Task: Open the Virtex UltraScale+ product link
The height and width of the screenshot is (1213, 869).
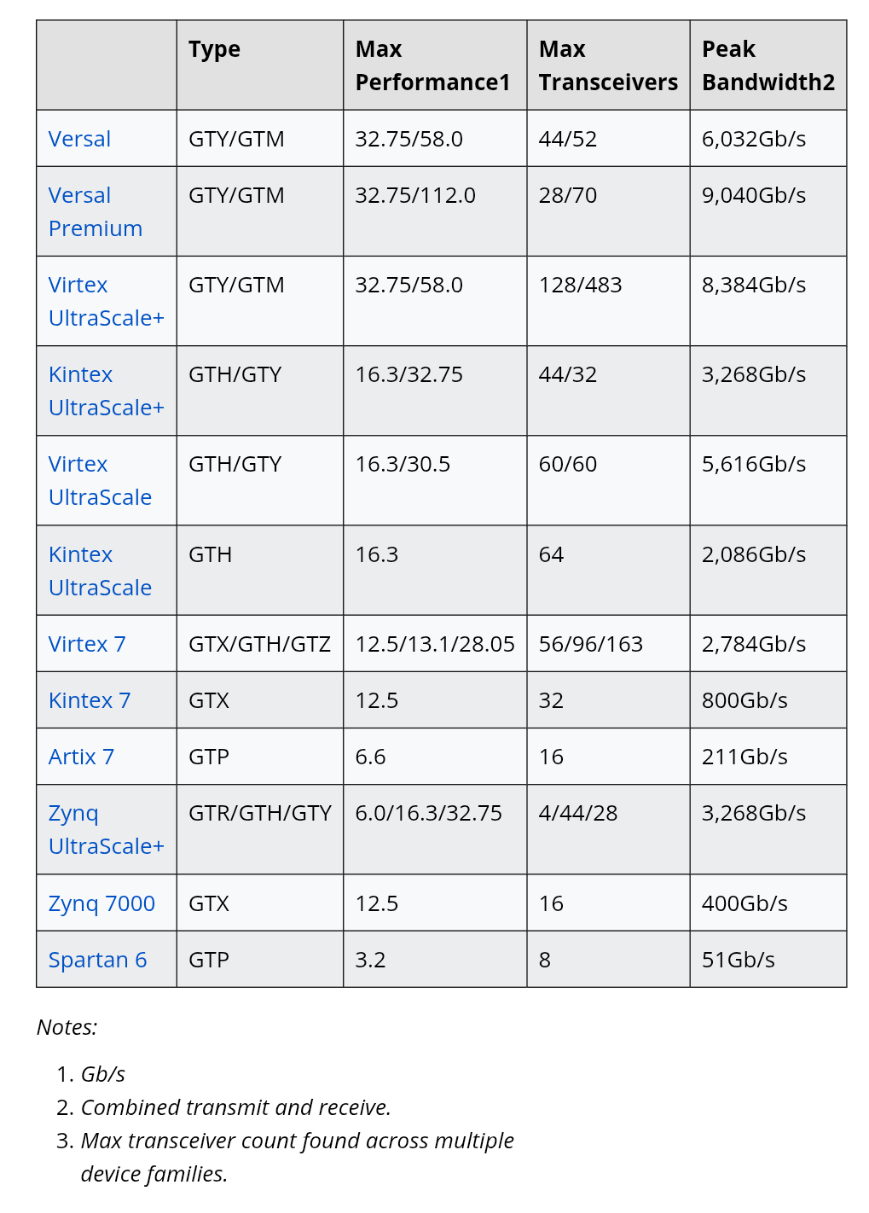Action: click(105, 302)
